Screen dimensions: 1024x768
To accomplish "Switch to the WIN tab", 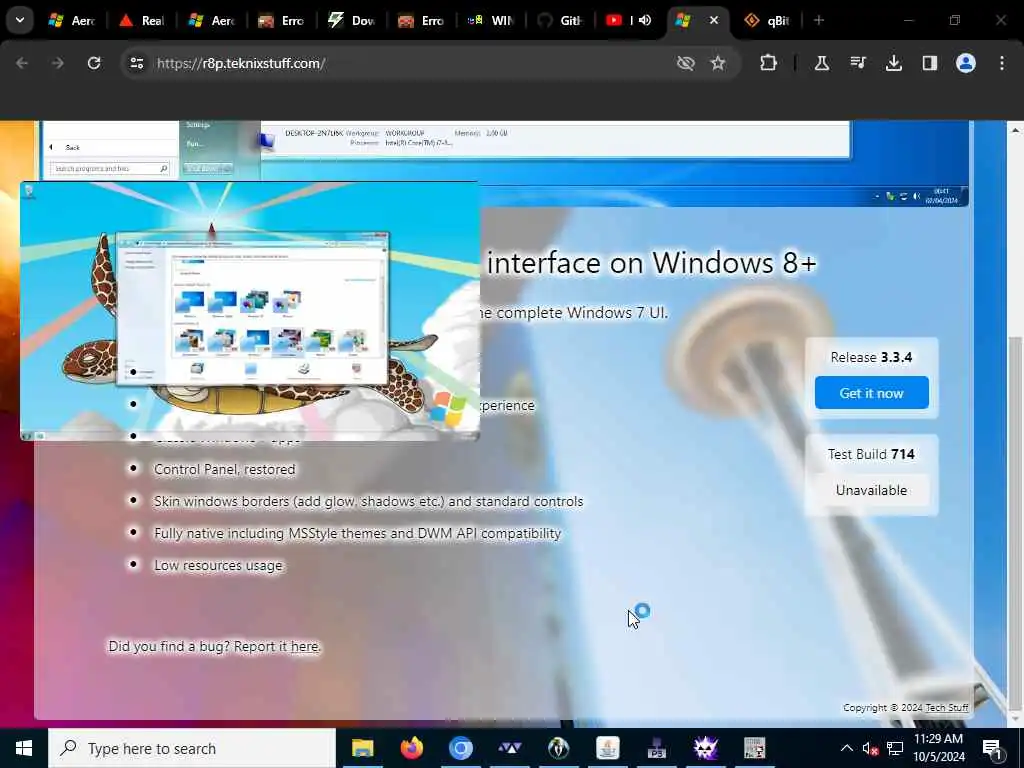I will point(490,21).
